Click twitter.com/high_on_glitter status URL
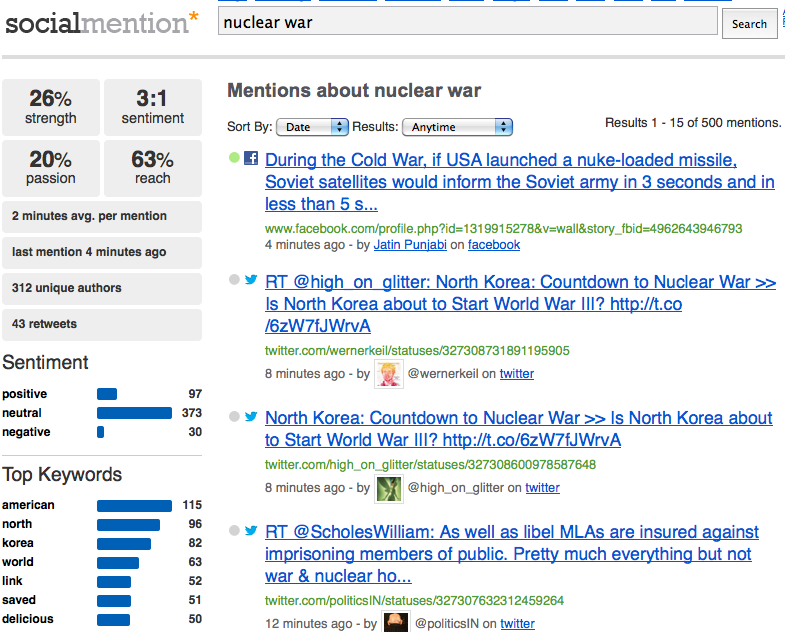This screenshot has width=785, height=632. pyautogui.click(x=430, y=465)
